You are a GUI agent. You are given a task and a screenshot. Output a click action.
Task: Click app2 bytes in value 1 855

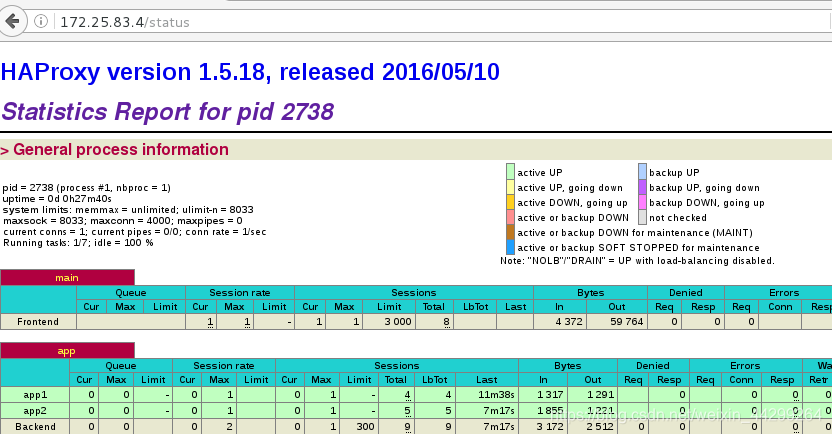pos(550,411)
